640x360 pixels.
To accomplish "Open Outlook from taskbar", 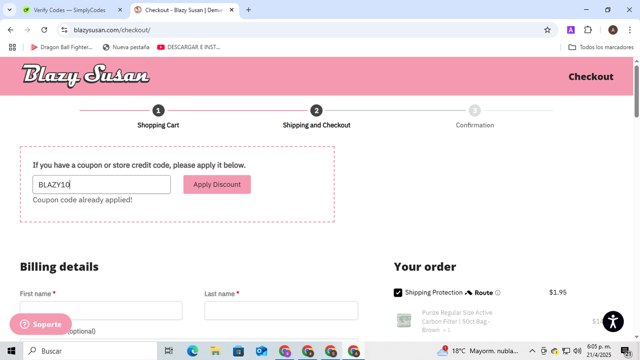I will point(261,351).
